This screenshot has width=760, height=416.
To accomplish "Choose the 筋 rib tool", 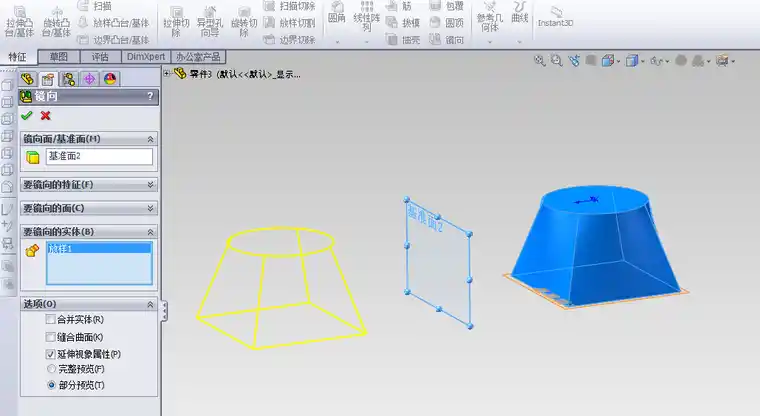I will (399, 6).
